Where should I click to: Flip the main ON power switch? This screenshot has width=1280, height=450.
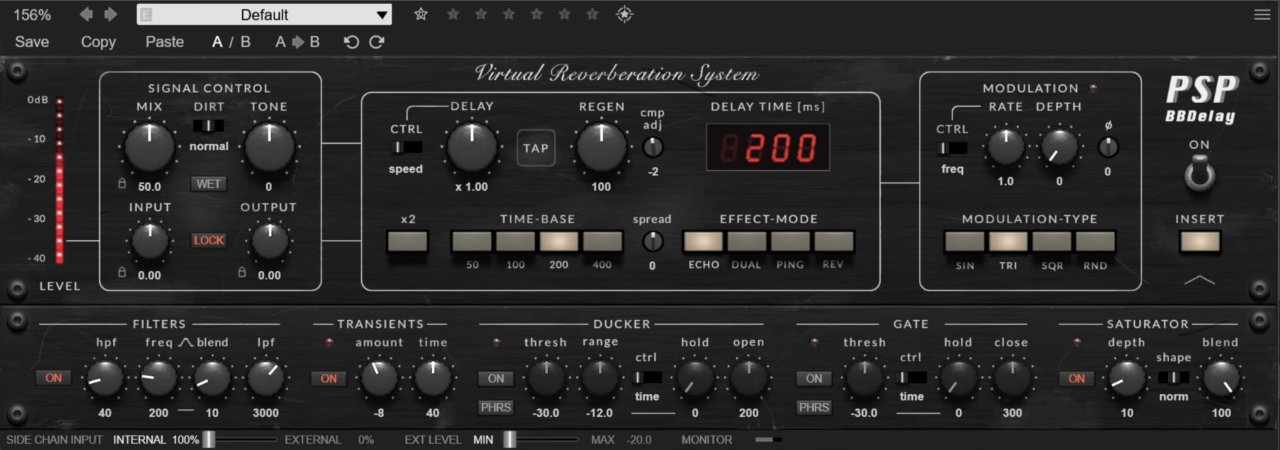pos(1199,174)
